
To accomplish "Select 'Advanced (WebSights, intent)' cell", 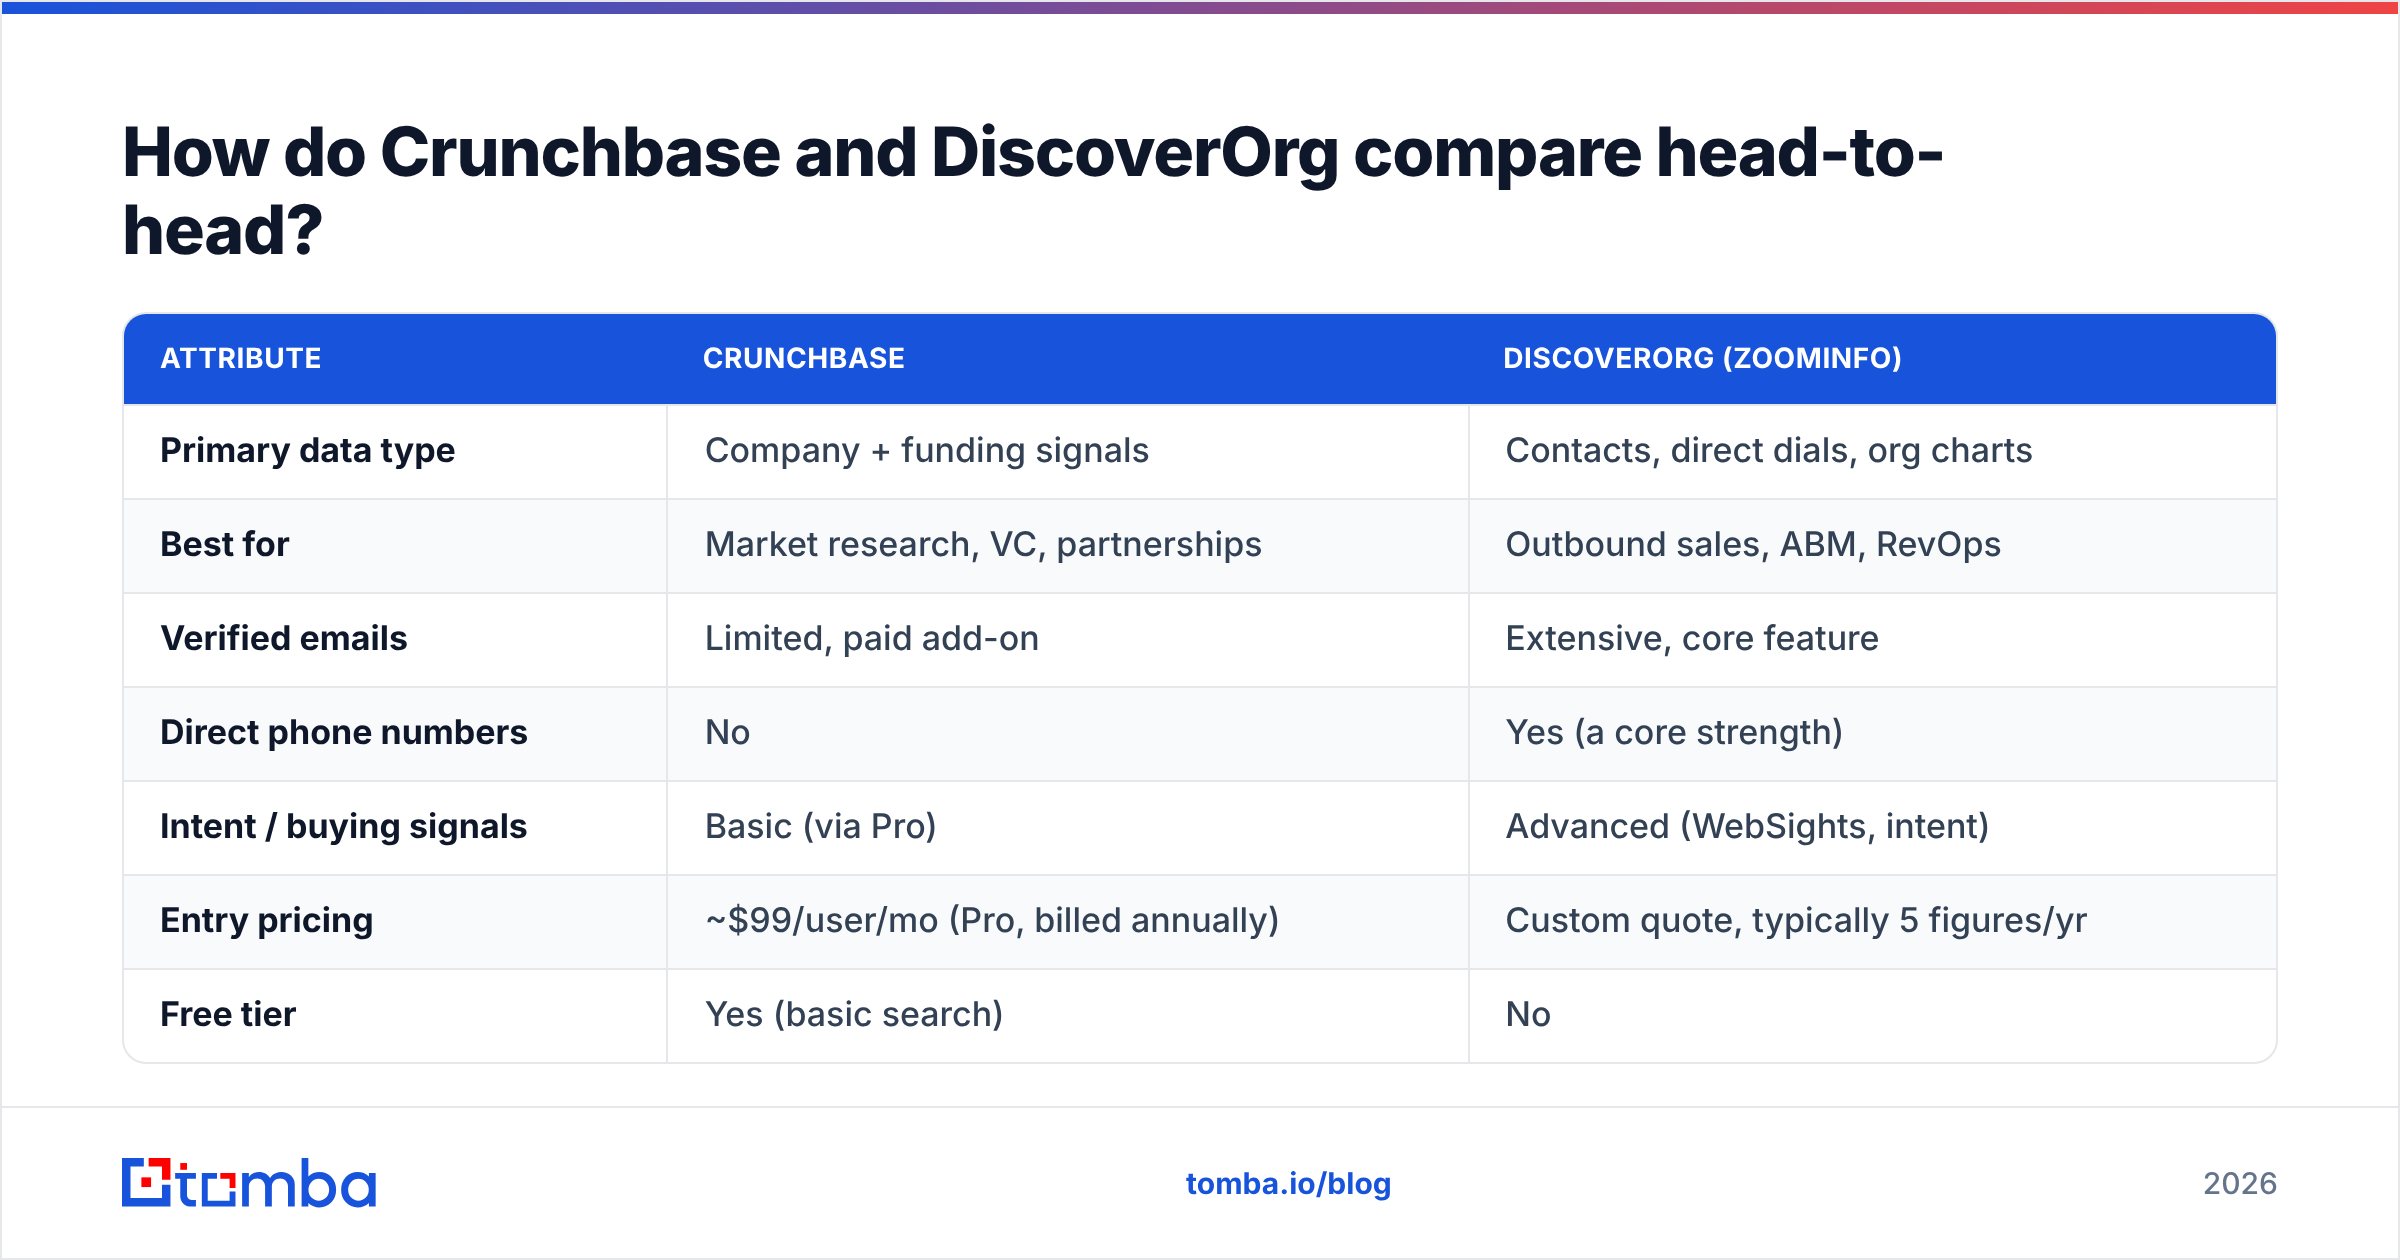I will [x=1748, y=827].
